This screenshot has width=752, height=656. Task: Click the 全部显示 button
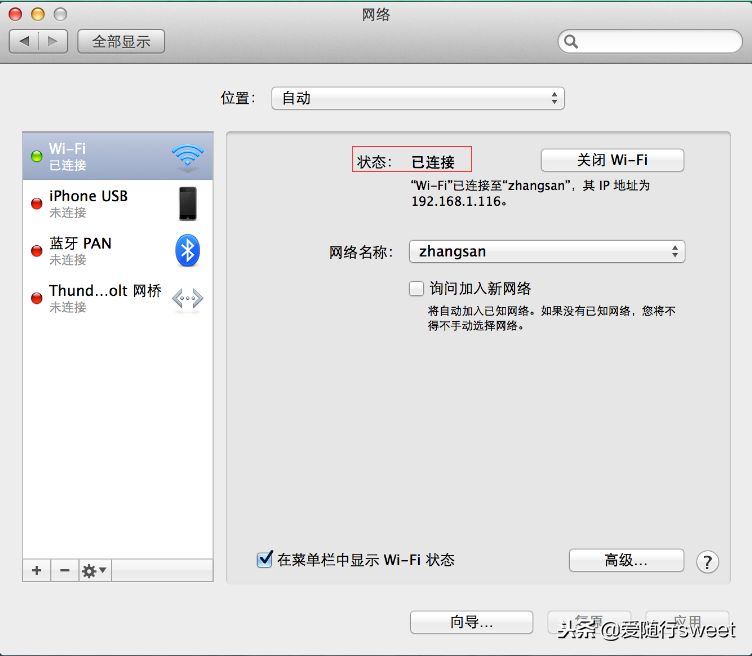pyautogui.click(x=121, y=41)
